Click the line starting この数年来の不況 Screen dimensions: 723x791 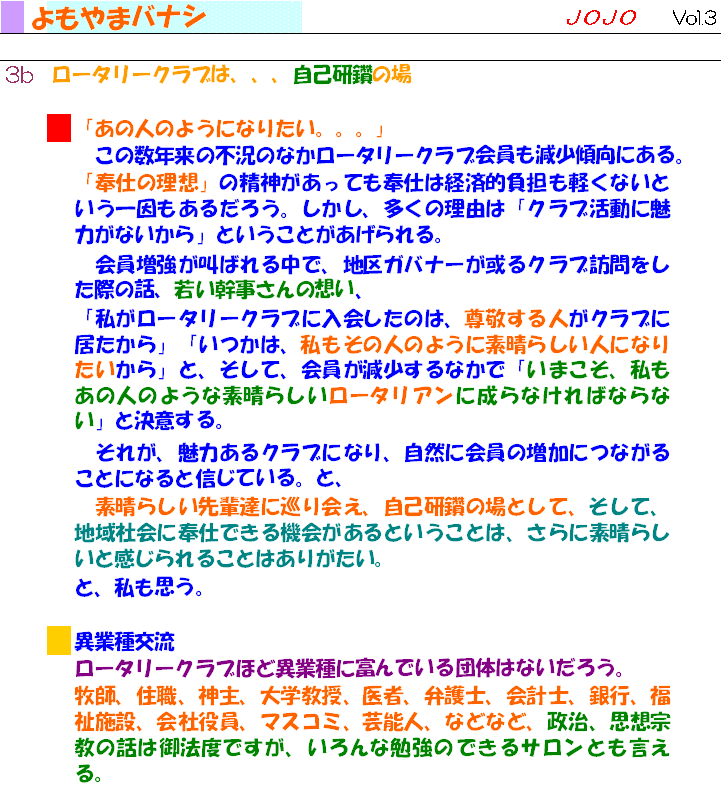pos(388,155)
